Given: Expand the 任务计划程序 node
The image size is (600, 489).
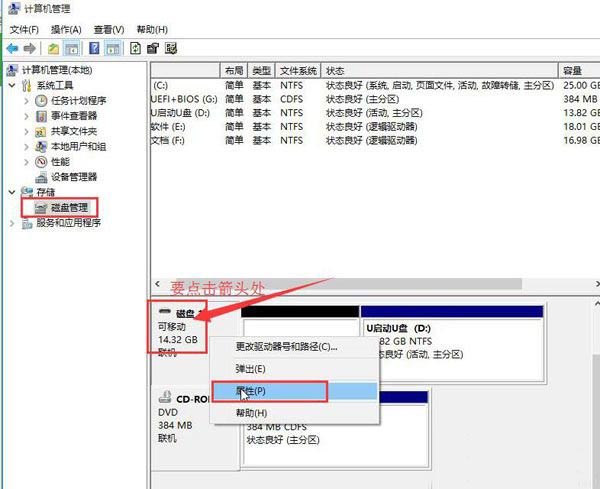Looking at the screenshot, I should click(26, 101).
